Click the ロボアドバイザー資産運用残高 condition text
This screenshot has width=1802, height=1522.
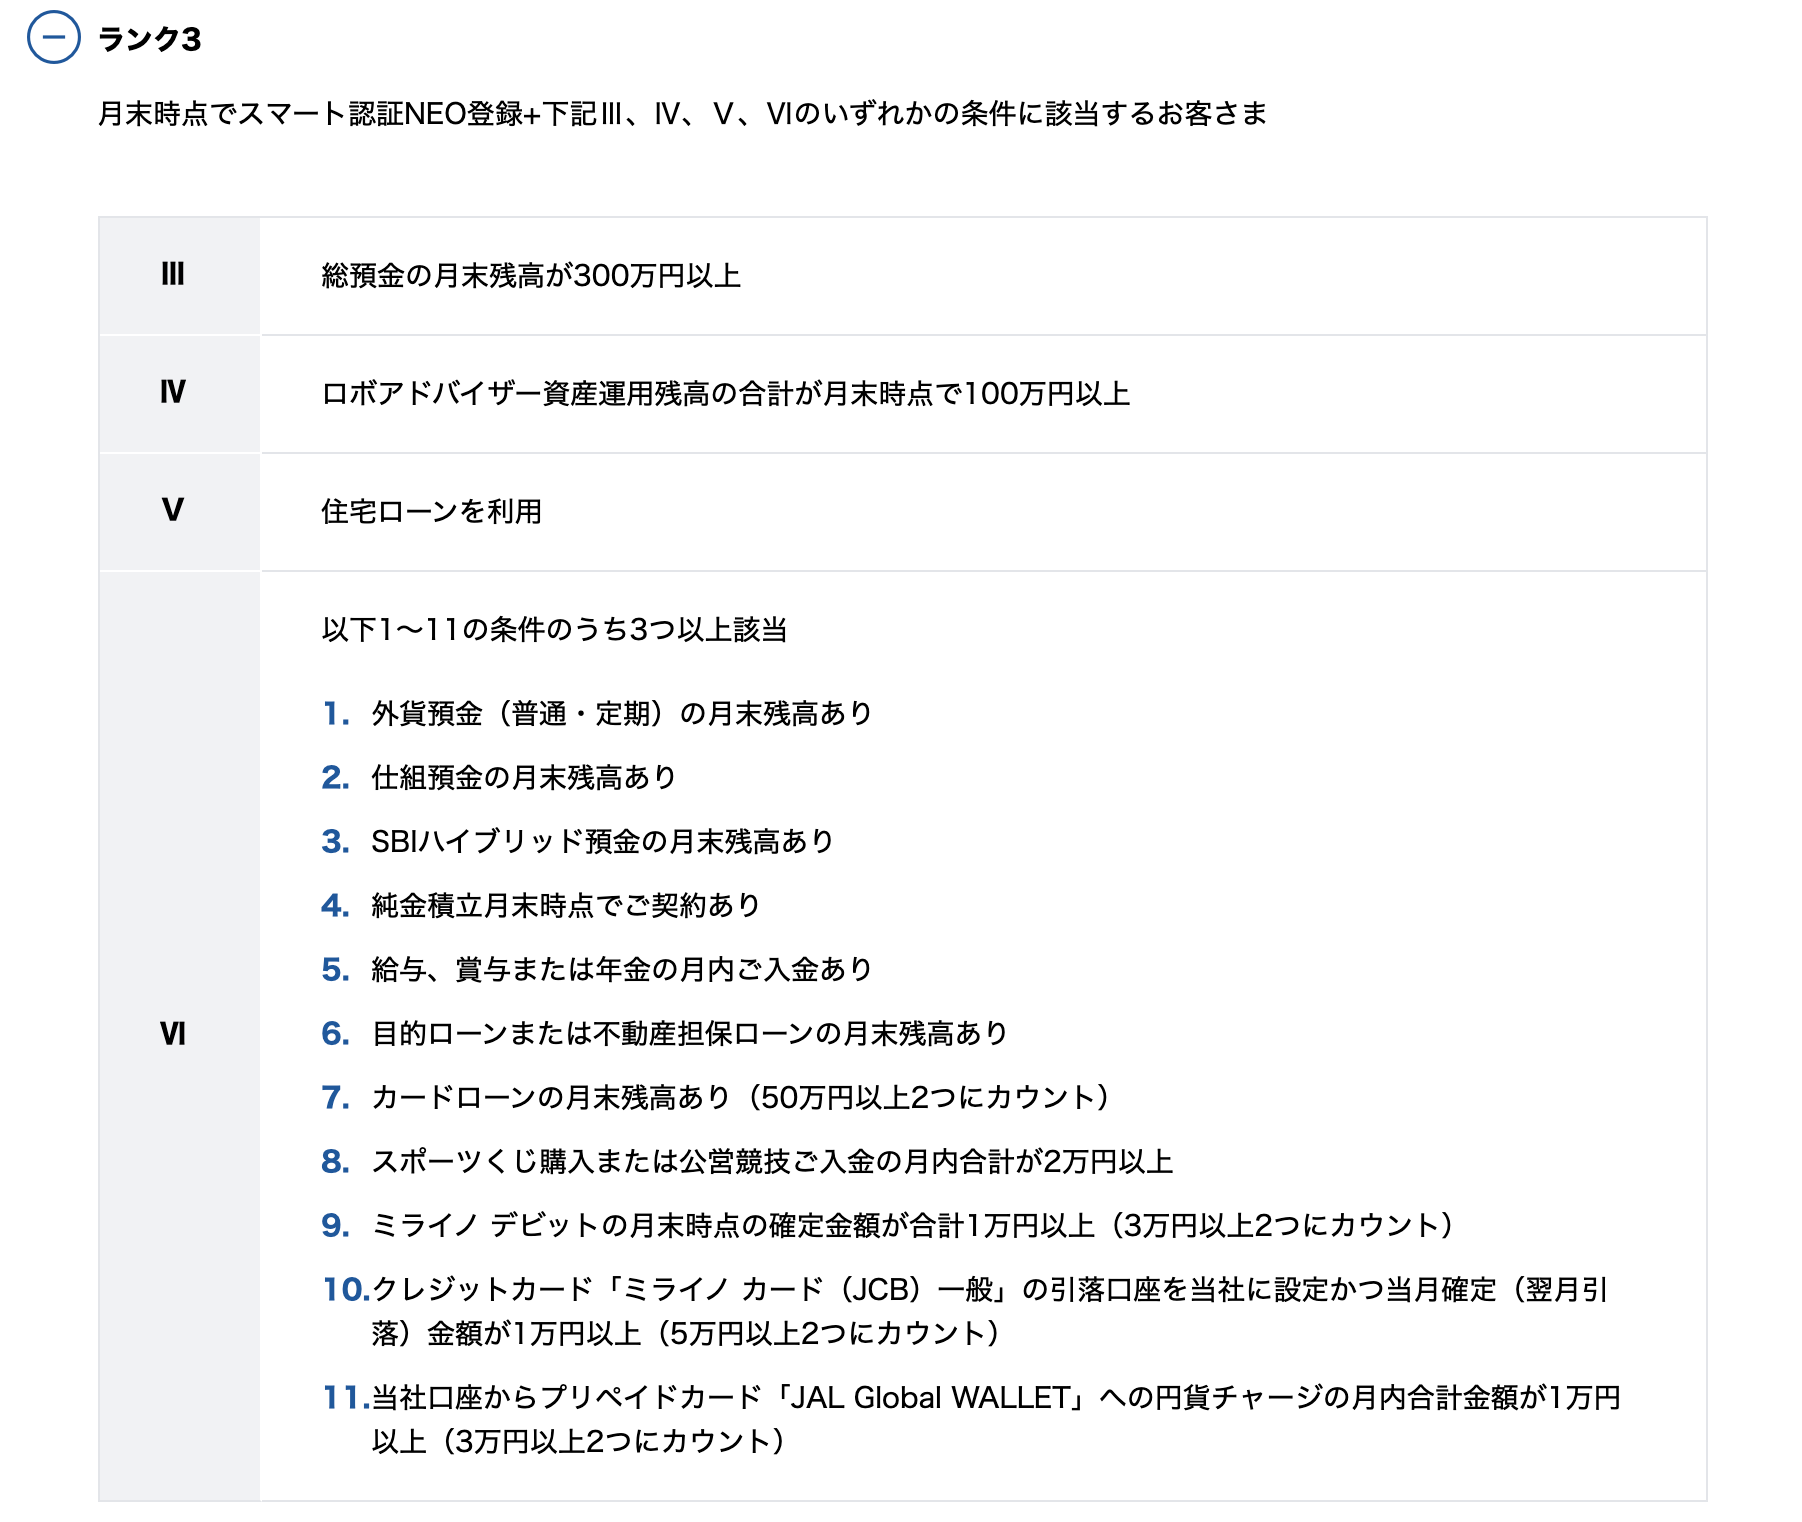(725, 394)
